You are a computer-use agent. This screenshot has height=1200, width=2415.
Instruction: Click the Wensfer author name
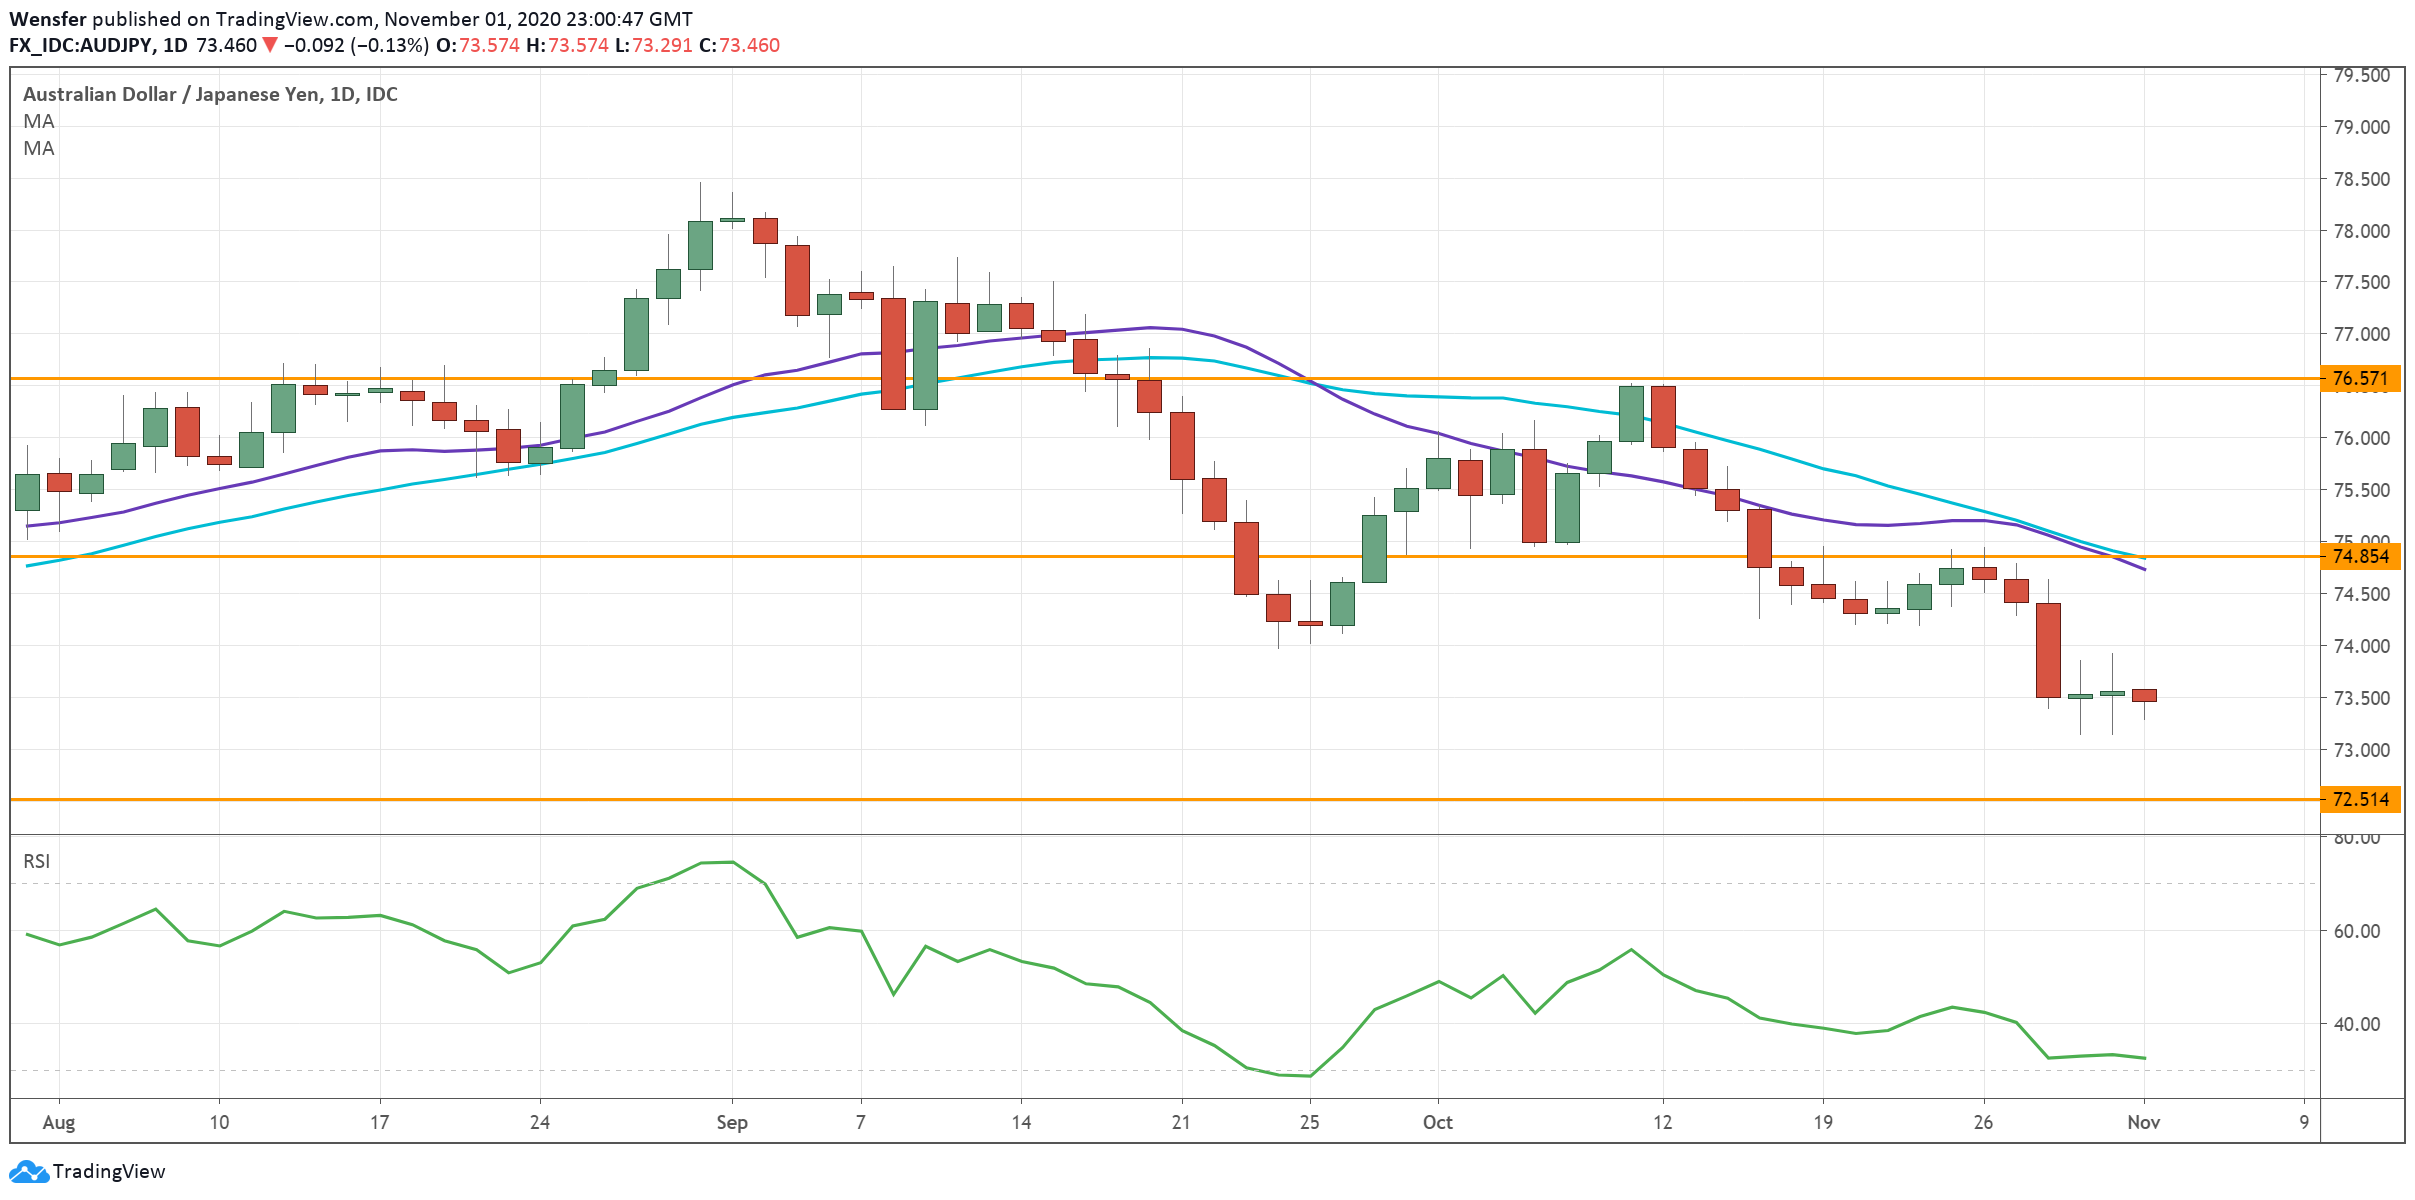[x=48, y=19]
